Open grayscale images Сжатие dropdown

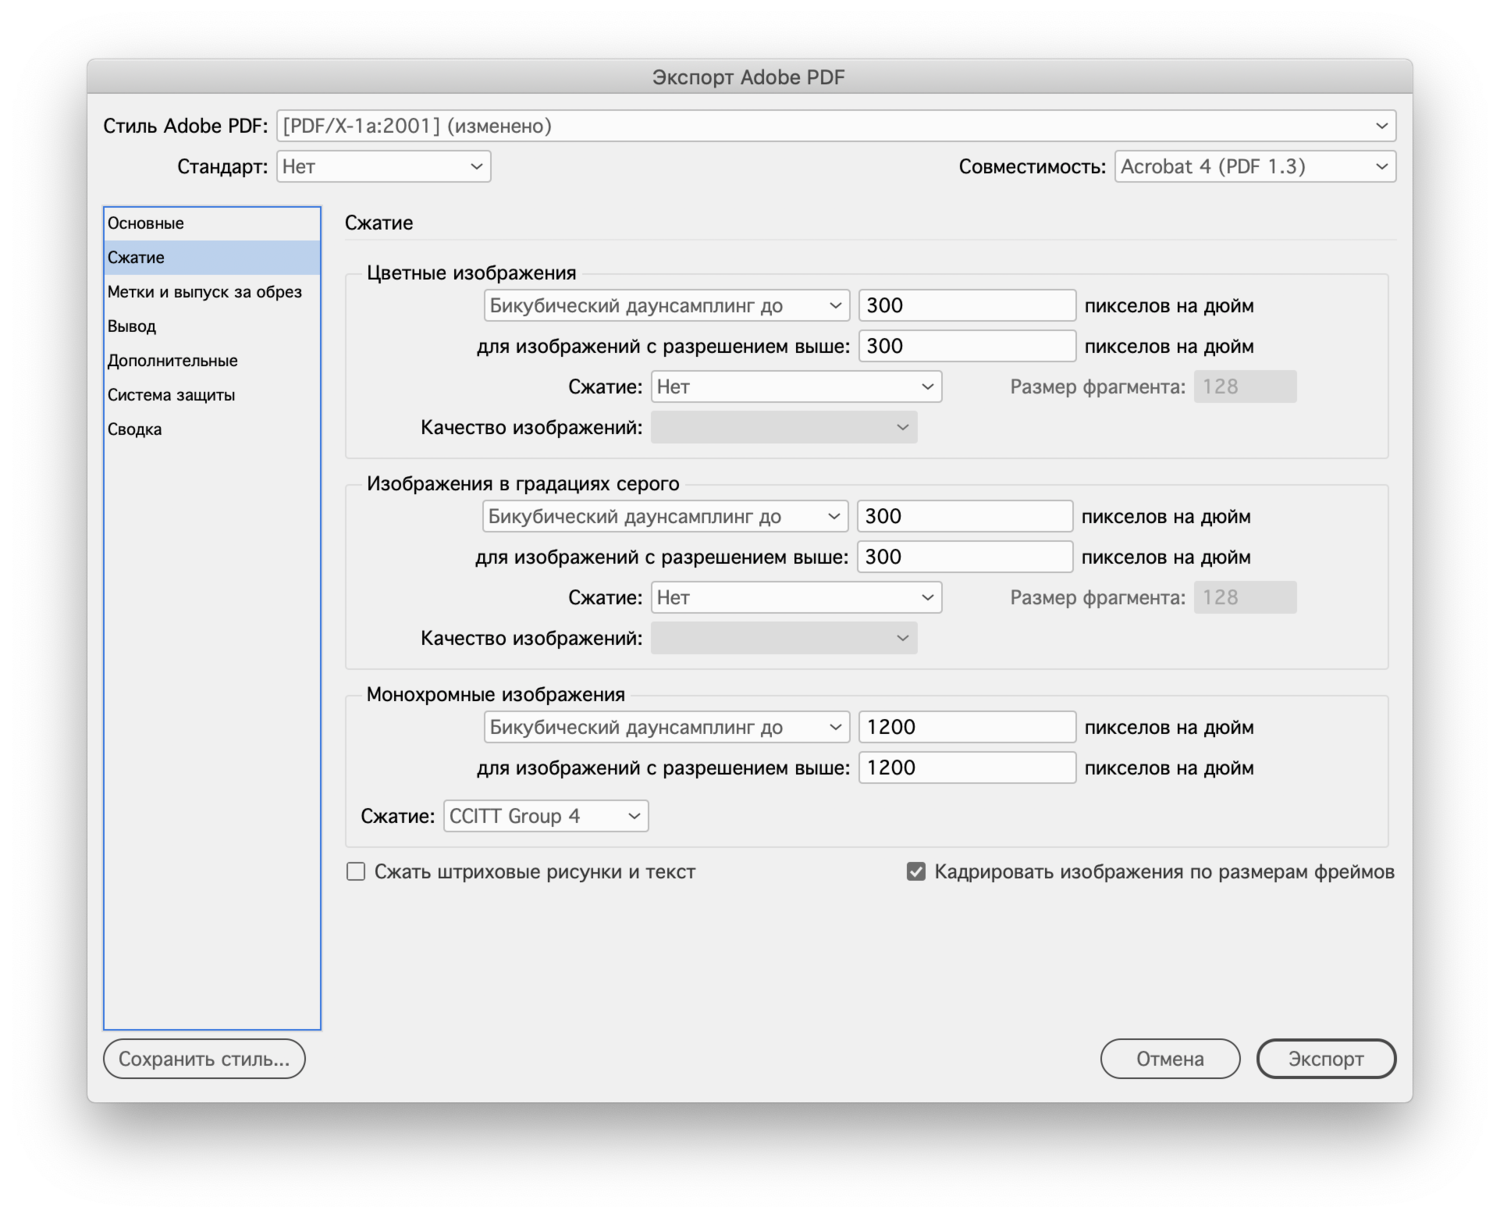pos(796,597)
